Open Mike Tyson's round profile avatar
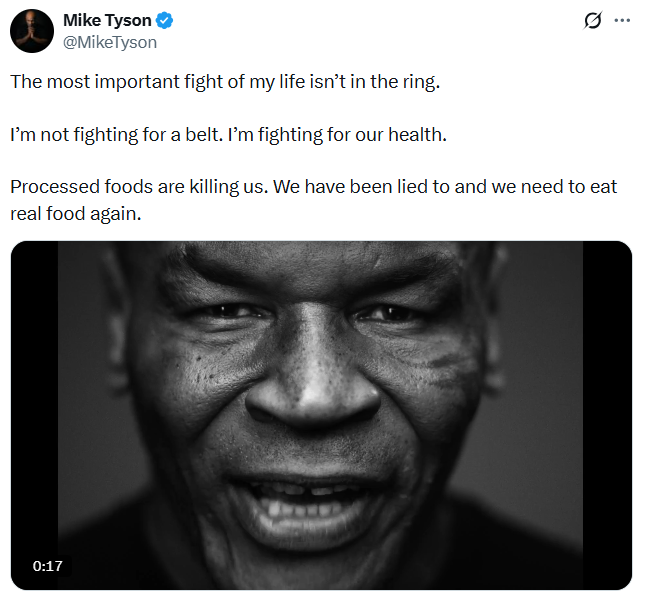This screenshot has height=604, width=645. coord(32,31)
